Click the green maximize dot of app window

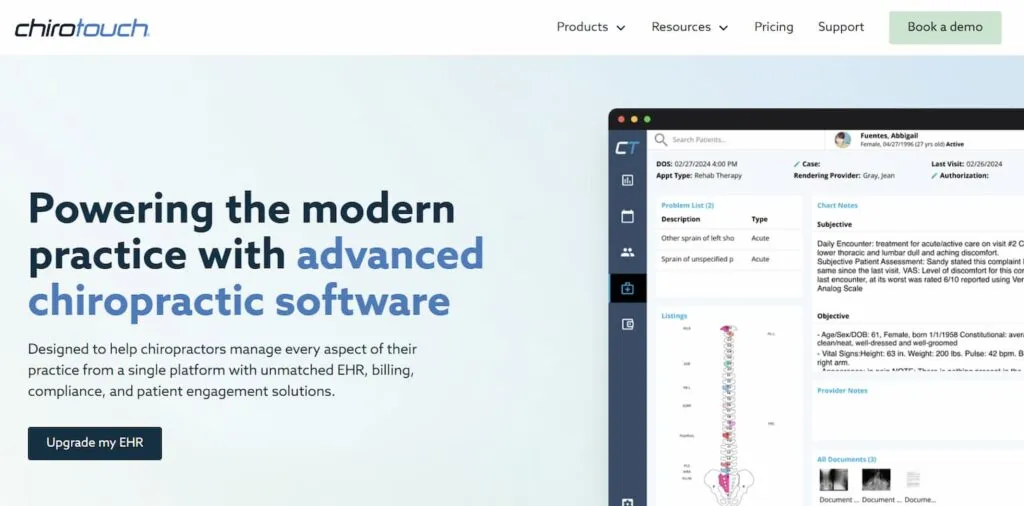tap(647, 119)
